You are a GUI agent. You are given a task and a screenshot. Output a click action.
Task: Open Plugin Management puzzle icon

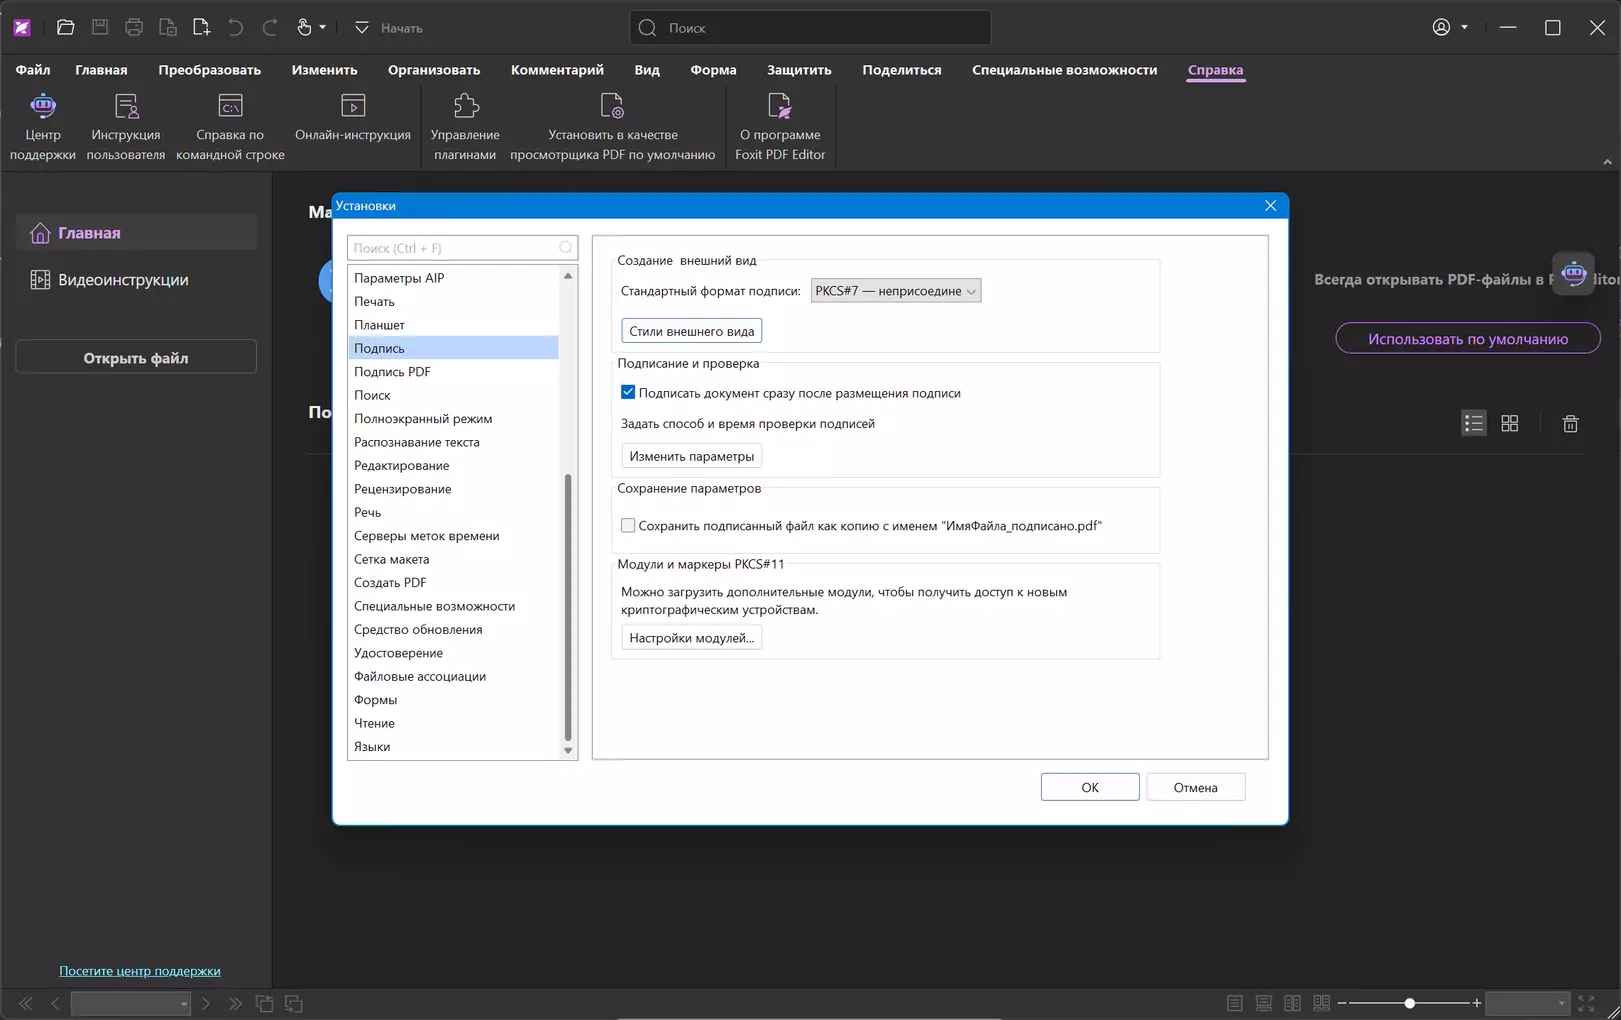465,106
